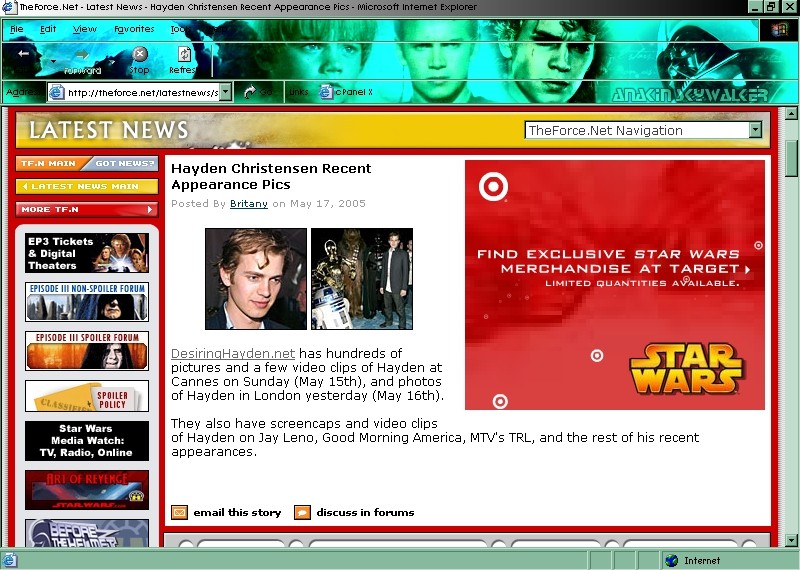This screenshot has height=570, width=800.
Task: Click the vertical scrollbar thumb
Action: 791,158
